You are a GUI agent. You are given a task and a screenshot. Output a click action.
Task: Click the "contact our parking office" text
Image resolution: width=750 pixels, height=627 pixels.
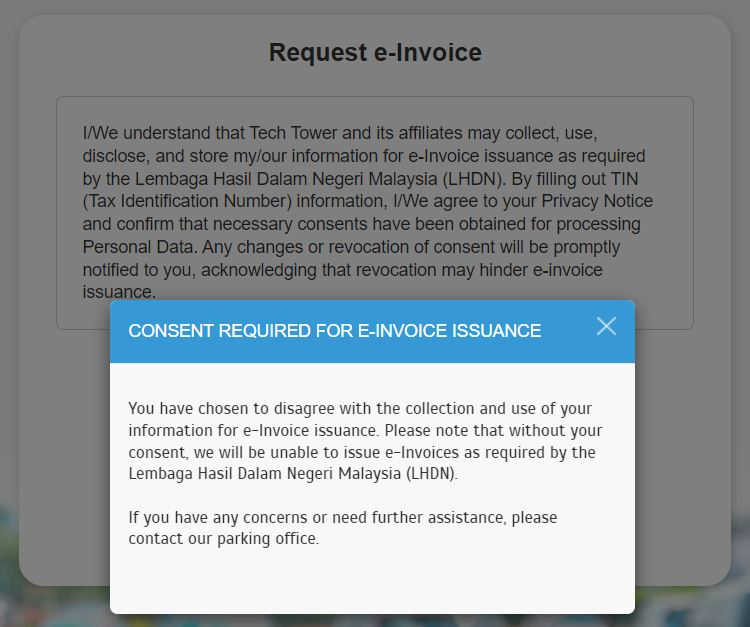click(x=223, y=539)
